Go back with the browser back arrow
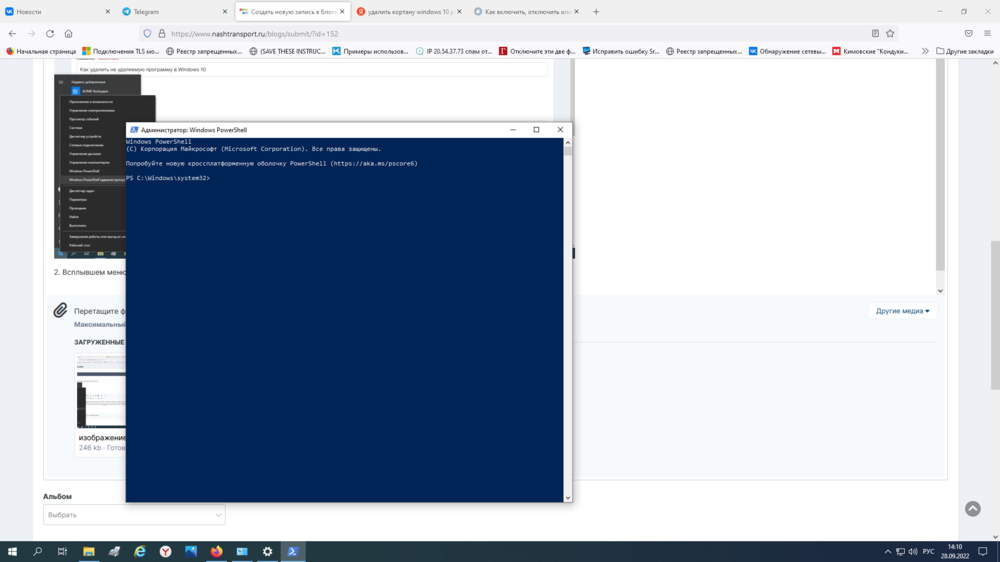 tap(13, 33)
